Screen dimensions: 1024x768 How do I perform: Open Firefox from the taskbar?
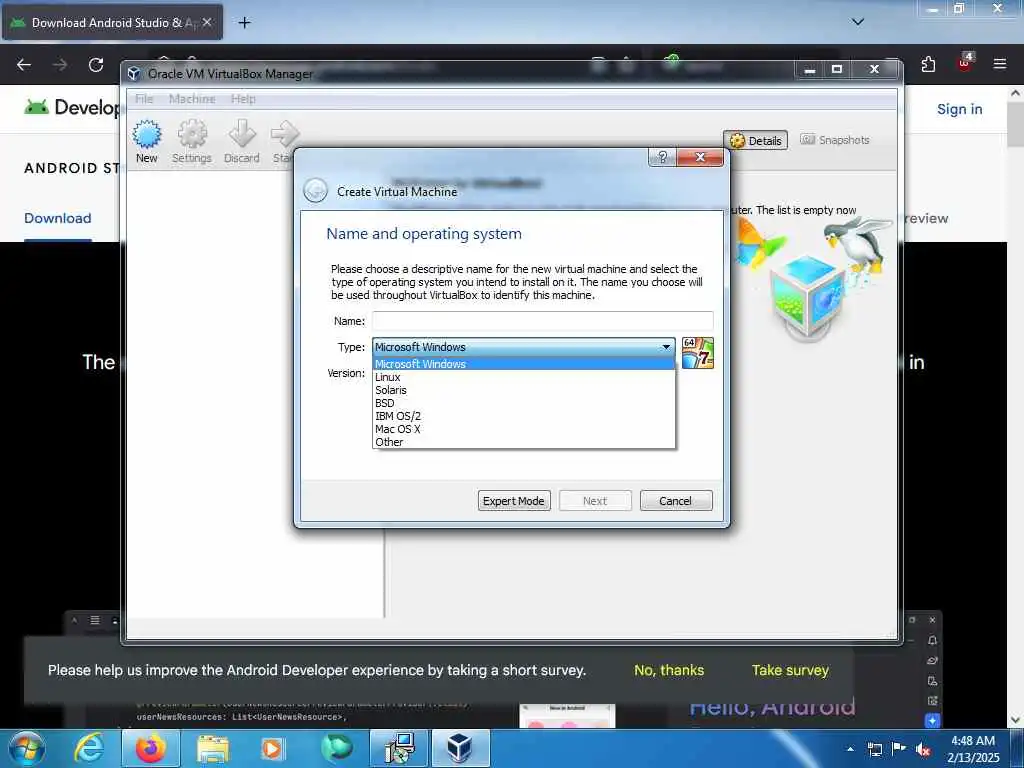pyautogui.click(x=151, y=748)
